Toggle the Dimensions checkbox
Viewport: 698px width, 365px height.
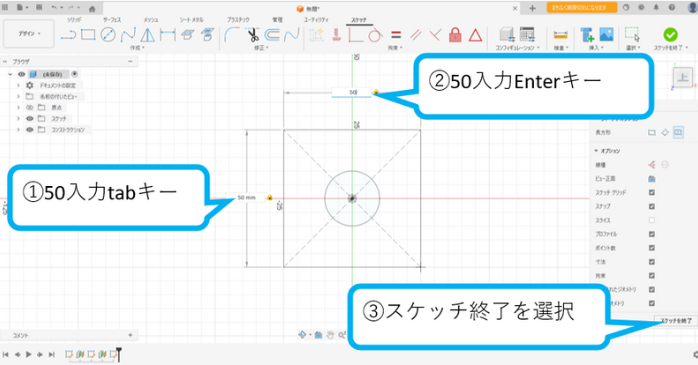click(x=652, y=262)
